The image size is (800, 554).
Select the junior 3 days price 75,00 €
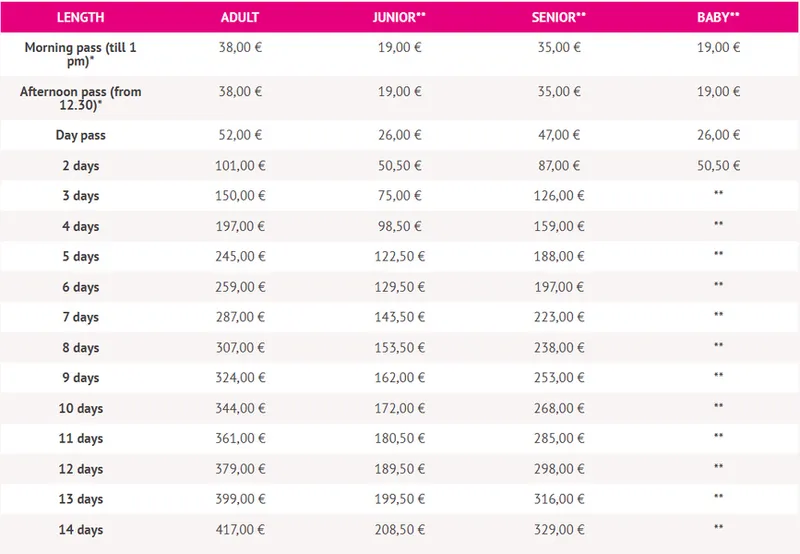(399, 195)
